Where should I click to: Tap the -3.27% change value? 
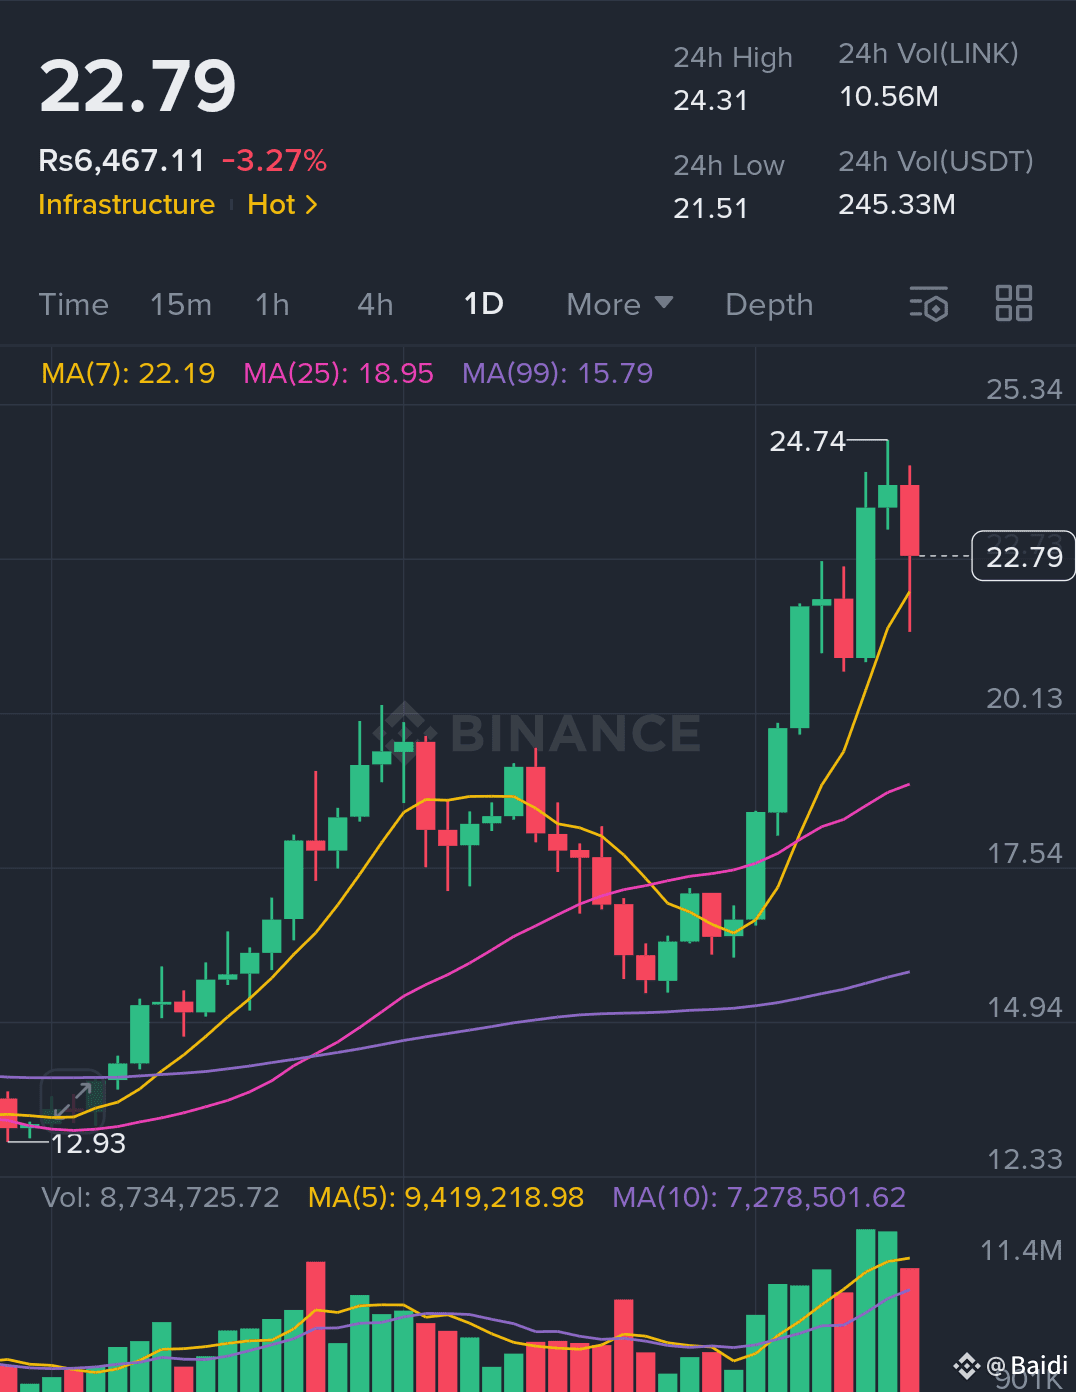tap(274, 160)
